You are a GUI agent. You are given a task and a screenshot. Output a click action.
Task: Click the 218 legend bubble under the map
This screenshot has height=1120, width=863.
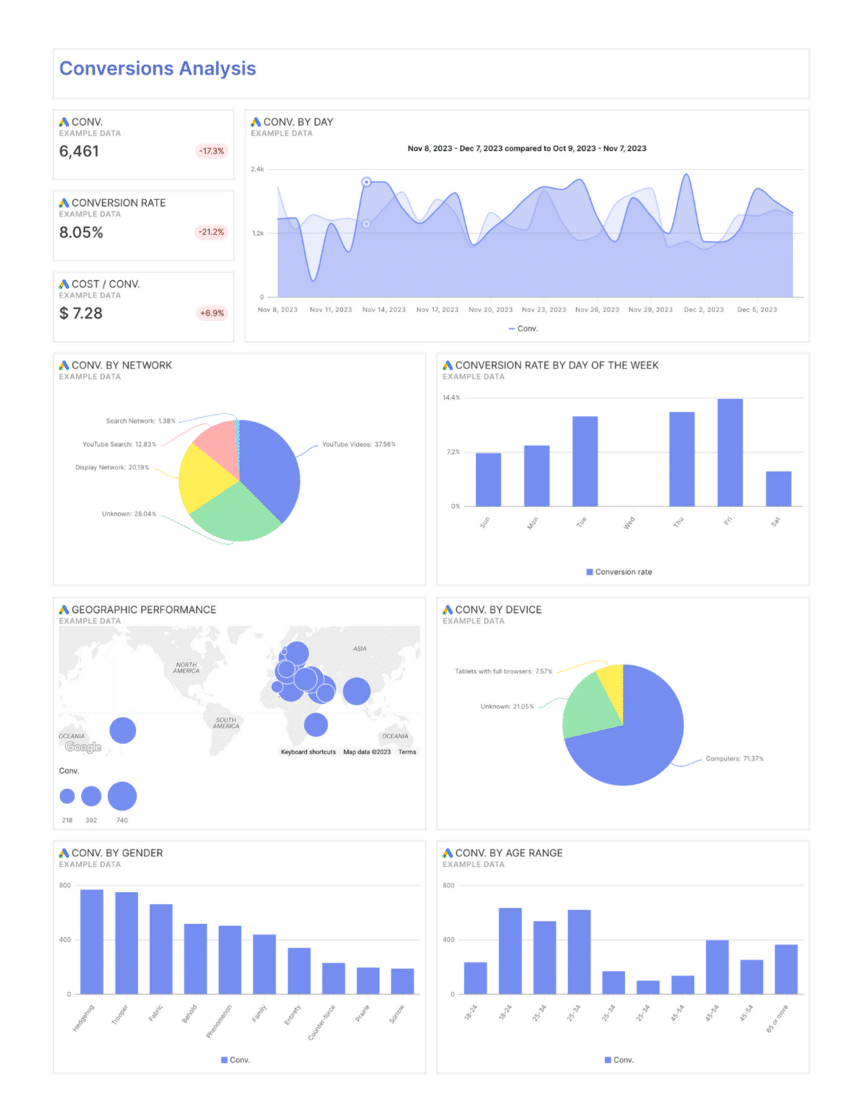tap(67, 796)
